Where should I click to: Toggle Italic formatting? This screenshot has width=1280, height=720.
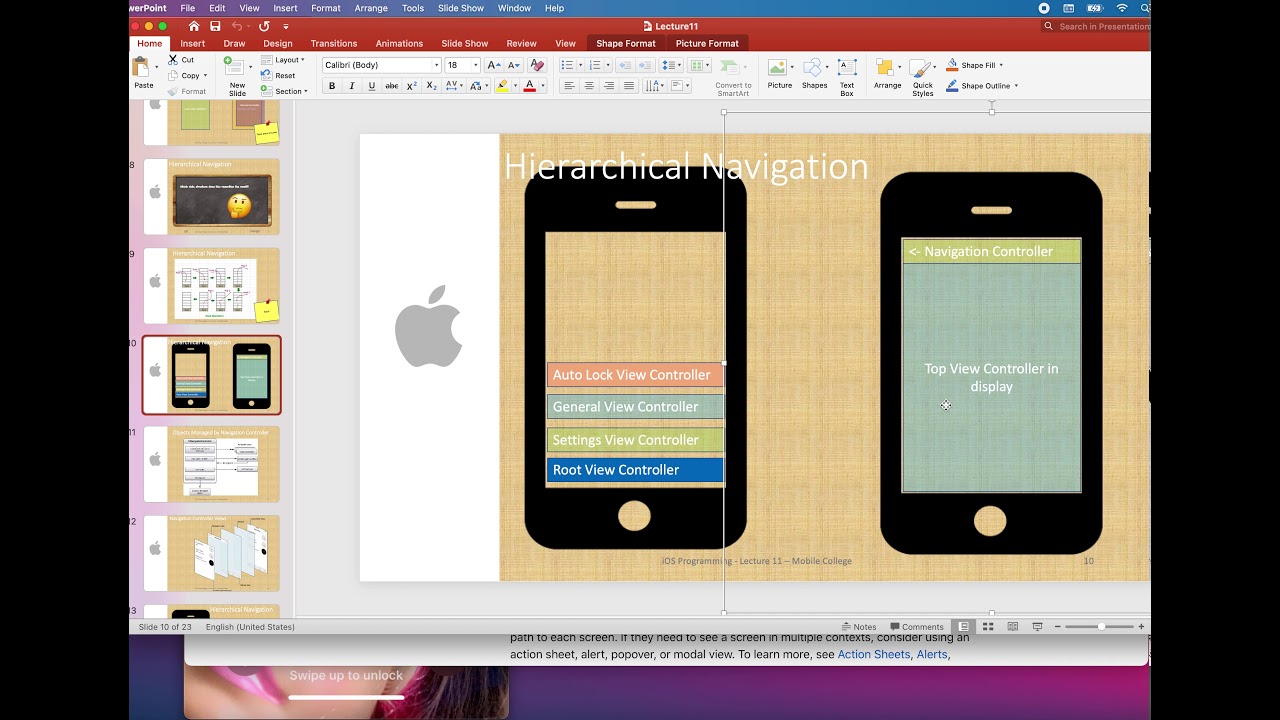351,86
